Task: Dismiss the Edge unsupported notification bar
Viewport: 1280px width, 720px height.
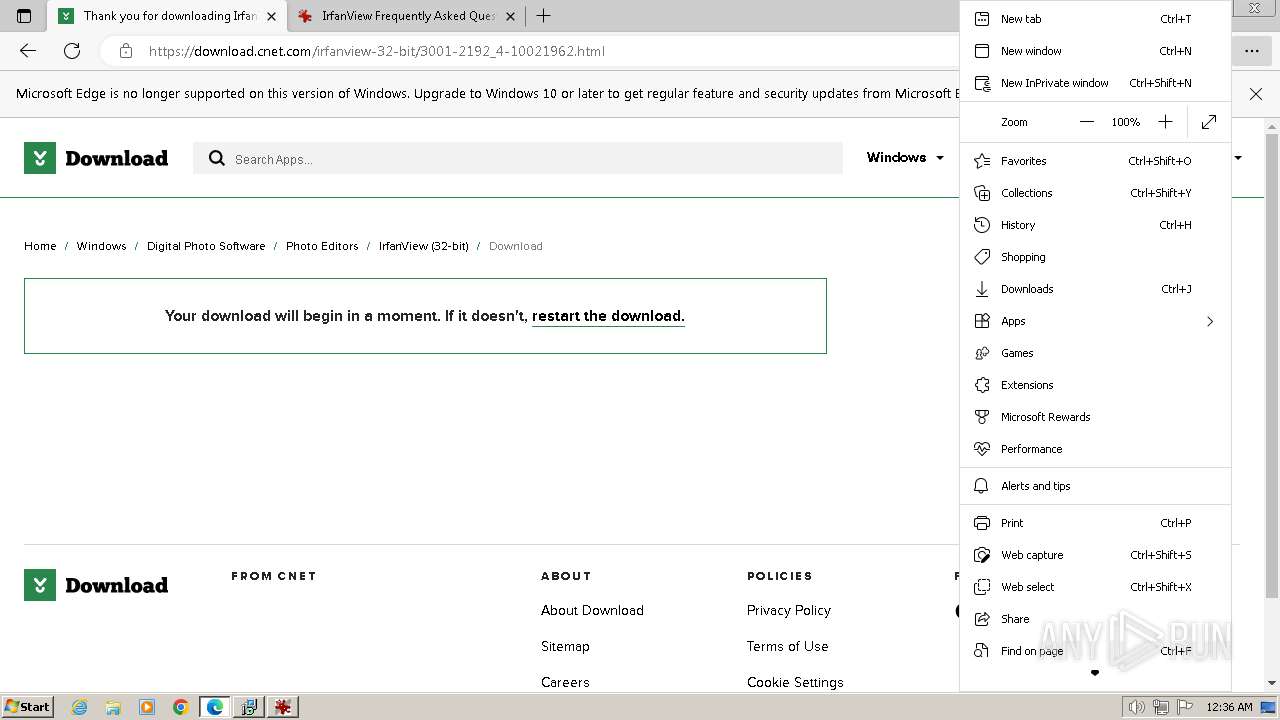Action: (x=1256, y=94)
